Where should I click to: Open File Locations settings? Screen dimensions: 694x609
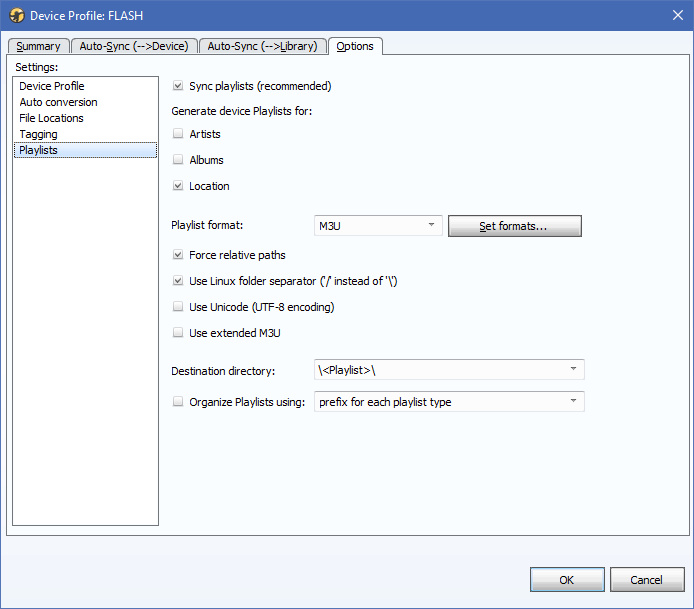click(51, 118)
